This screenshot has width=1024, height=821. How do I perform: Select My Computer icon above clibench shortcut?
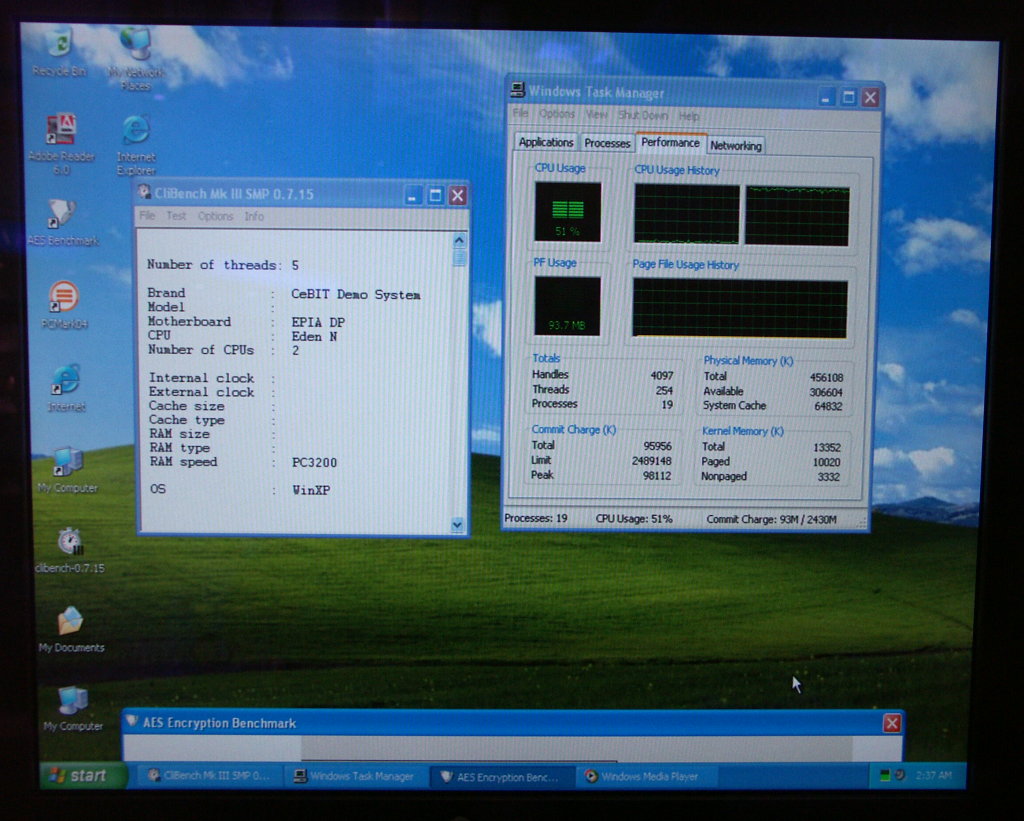[67, 470]
